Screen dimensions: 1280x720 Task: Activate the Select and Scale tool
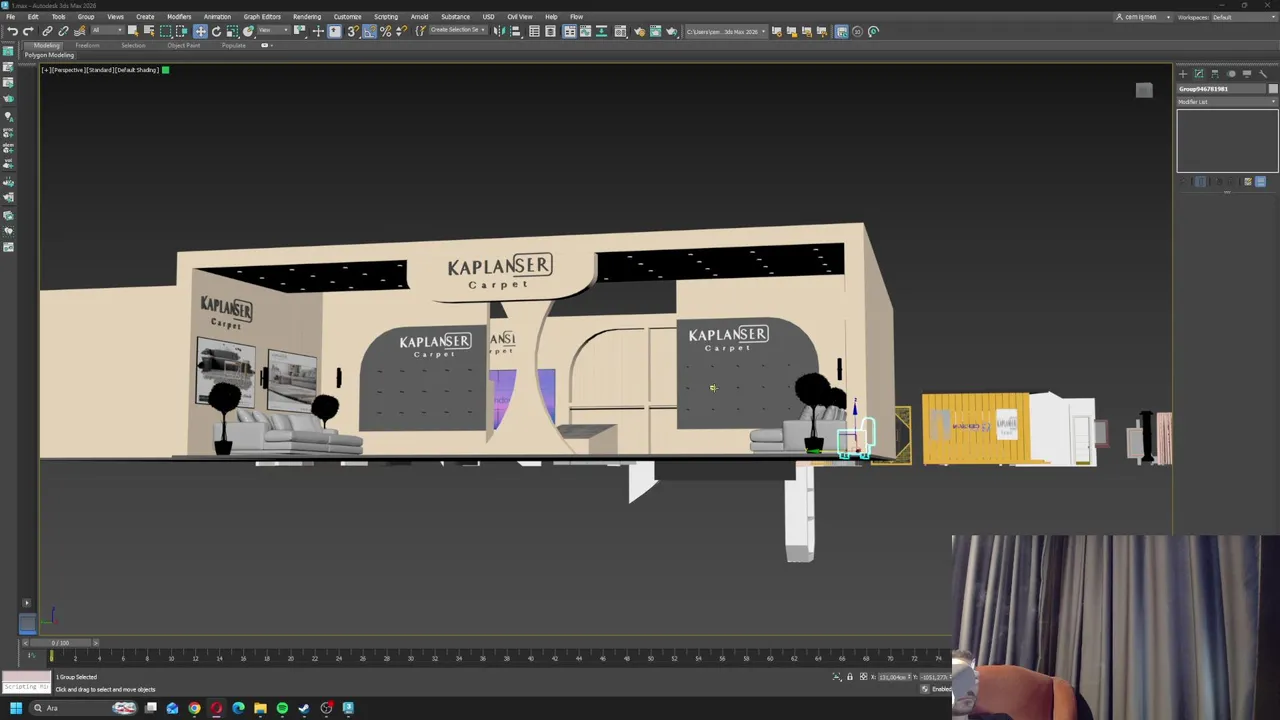click(x=232, y=31)
